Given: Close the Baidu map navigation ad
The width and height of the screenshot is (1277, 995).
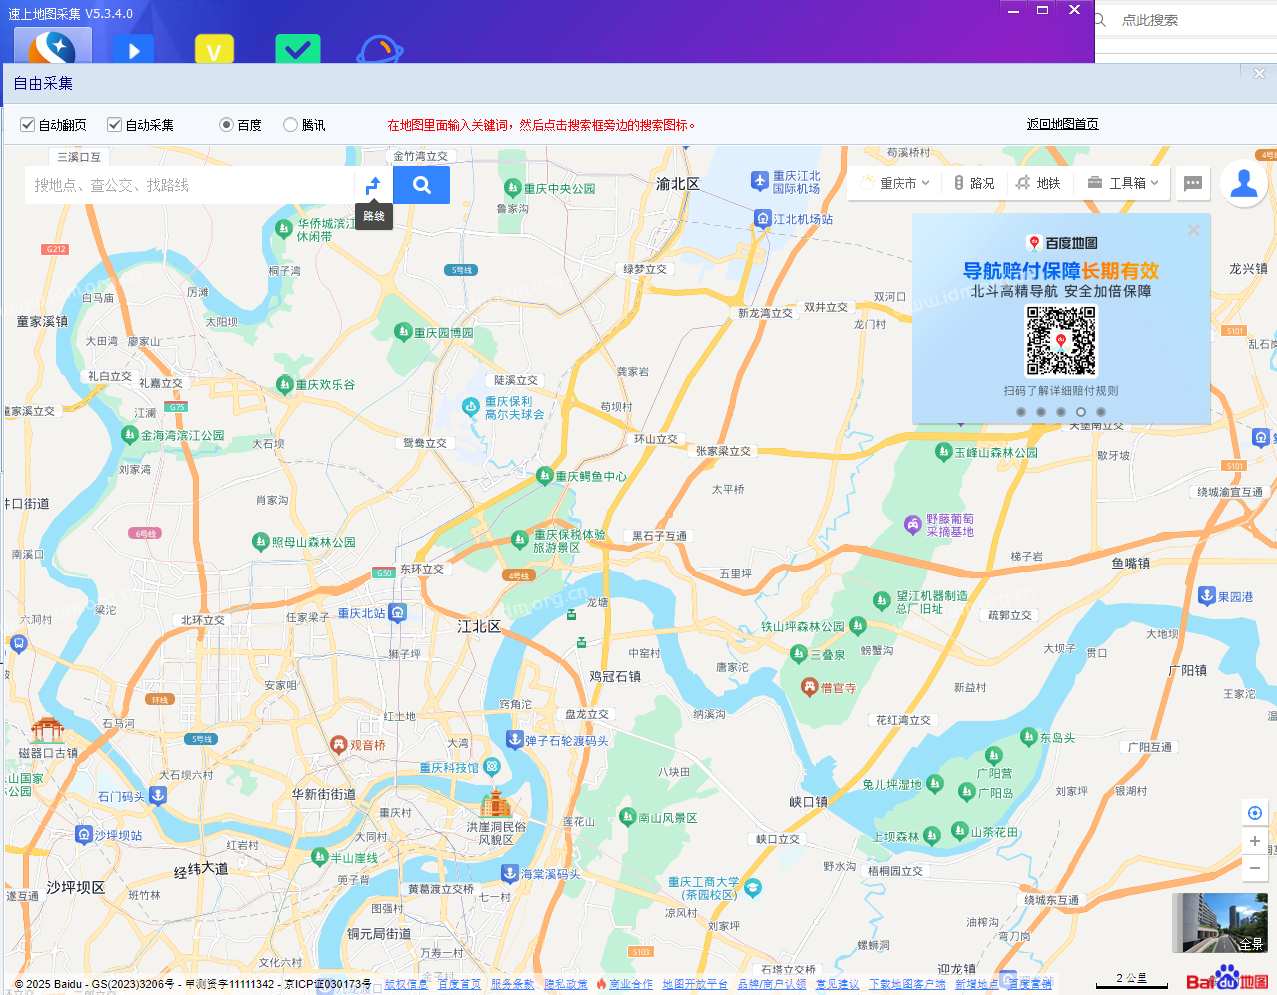Looking at the screenshot, I should (x=1193, y=230).
